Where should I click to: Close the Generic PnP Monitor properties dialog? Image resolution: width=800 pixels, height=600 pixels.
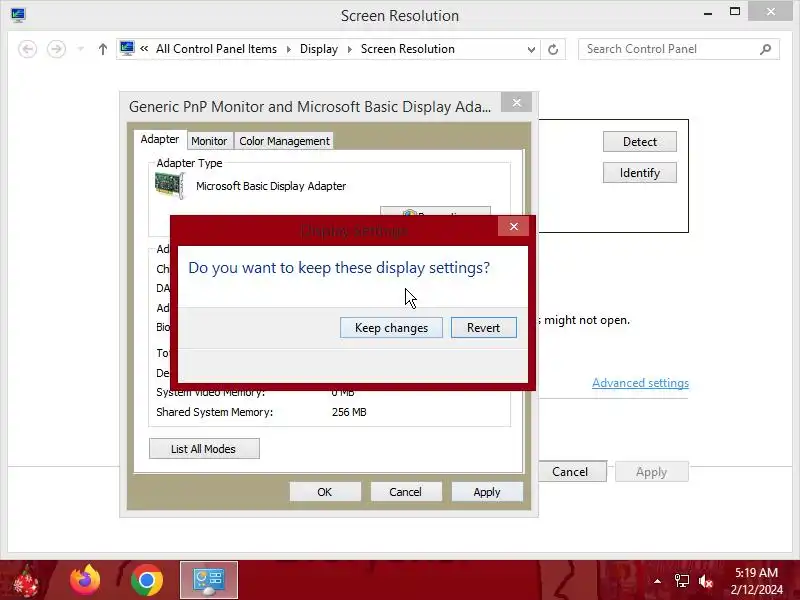tap(516, 103)
